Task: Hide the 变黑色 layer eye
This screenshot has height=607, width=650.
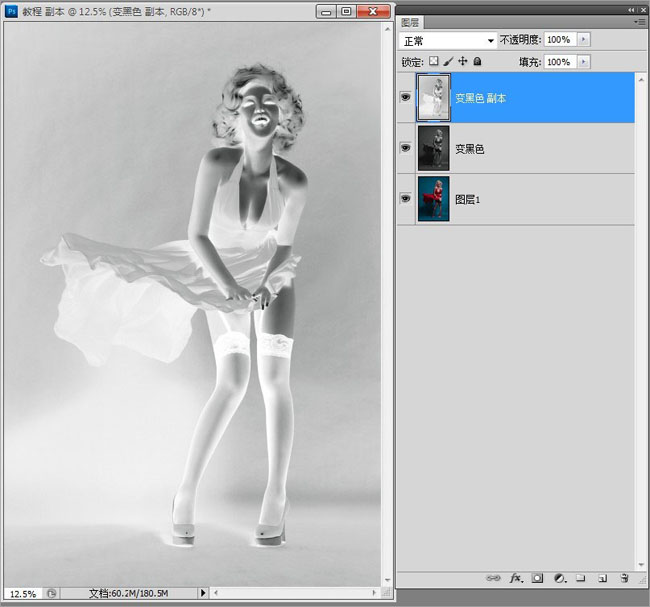Action: pos(405,148)
